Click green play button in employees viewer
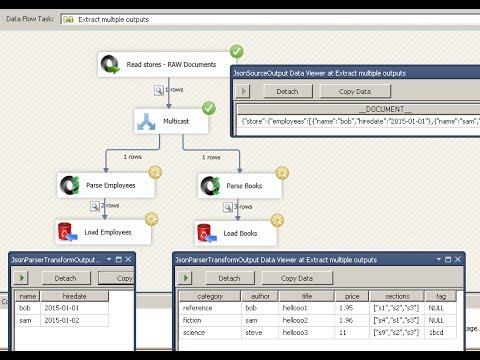Image resolution: width=480 pixels, height=360 pixels. (21, 278)
